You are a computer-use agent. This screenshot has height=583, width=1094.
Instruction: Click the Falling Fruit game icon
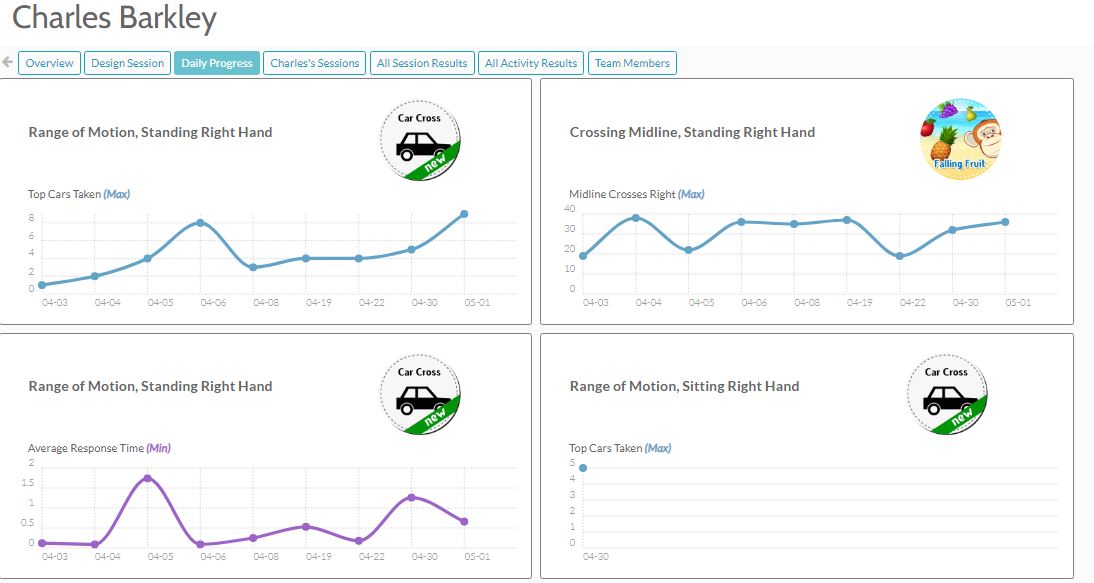tap(960, 140)
